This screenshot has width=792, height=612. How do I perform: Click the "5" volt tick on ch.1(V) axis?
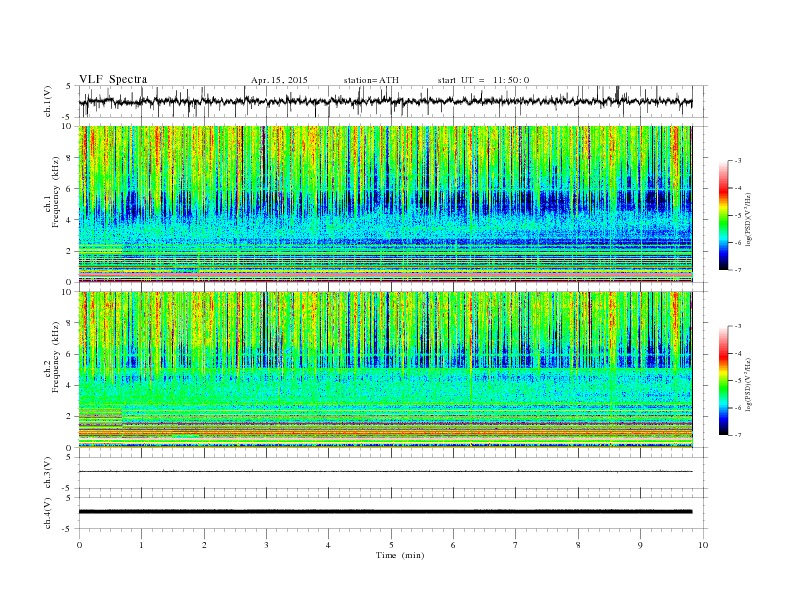[x=69, y=86]
